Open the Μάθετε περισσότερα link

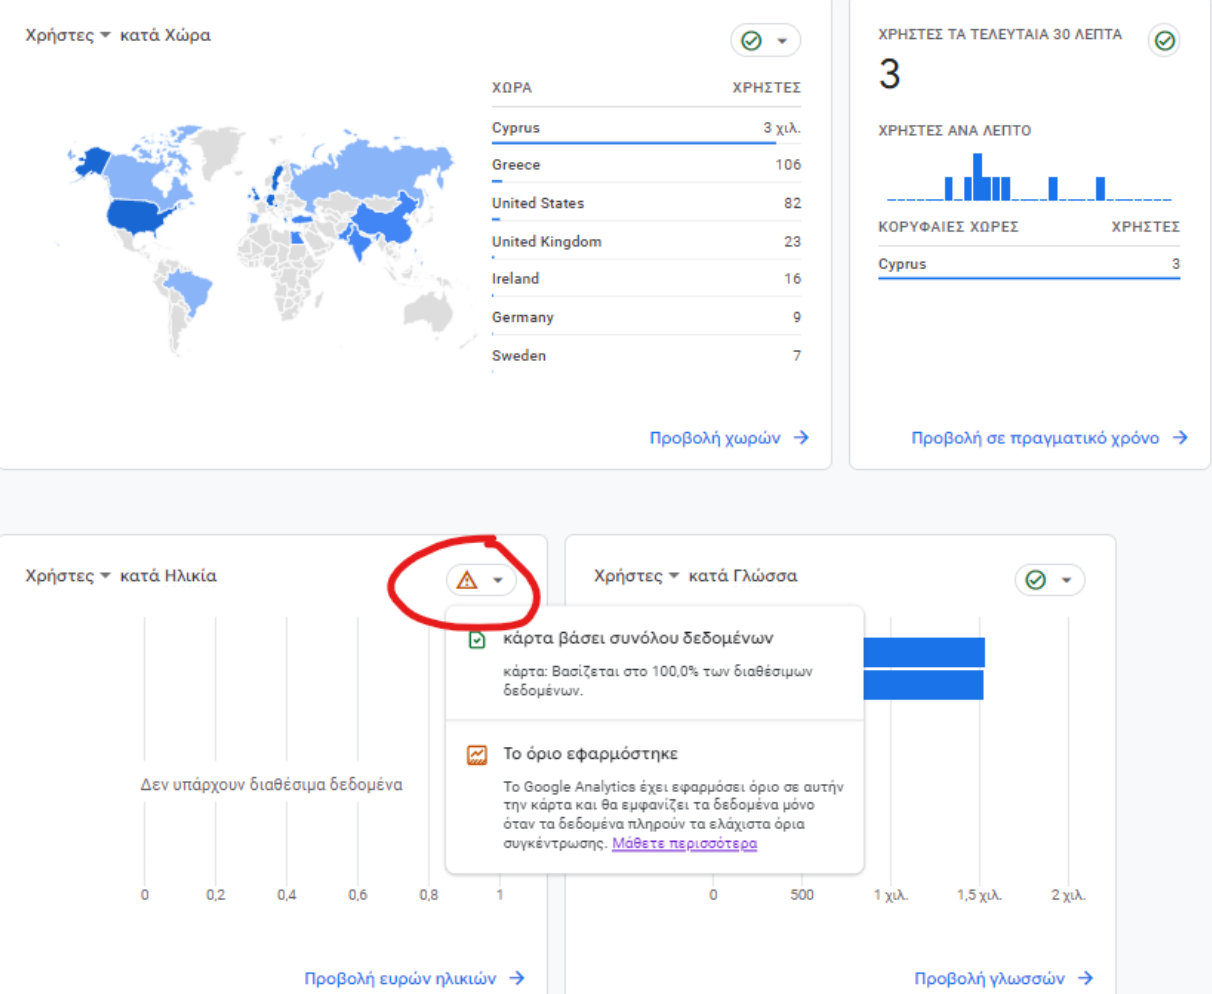point(684,844)
